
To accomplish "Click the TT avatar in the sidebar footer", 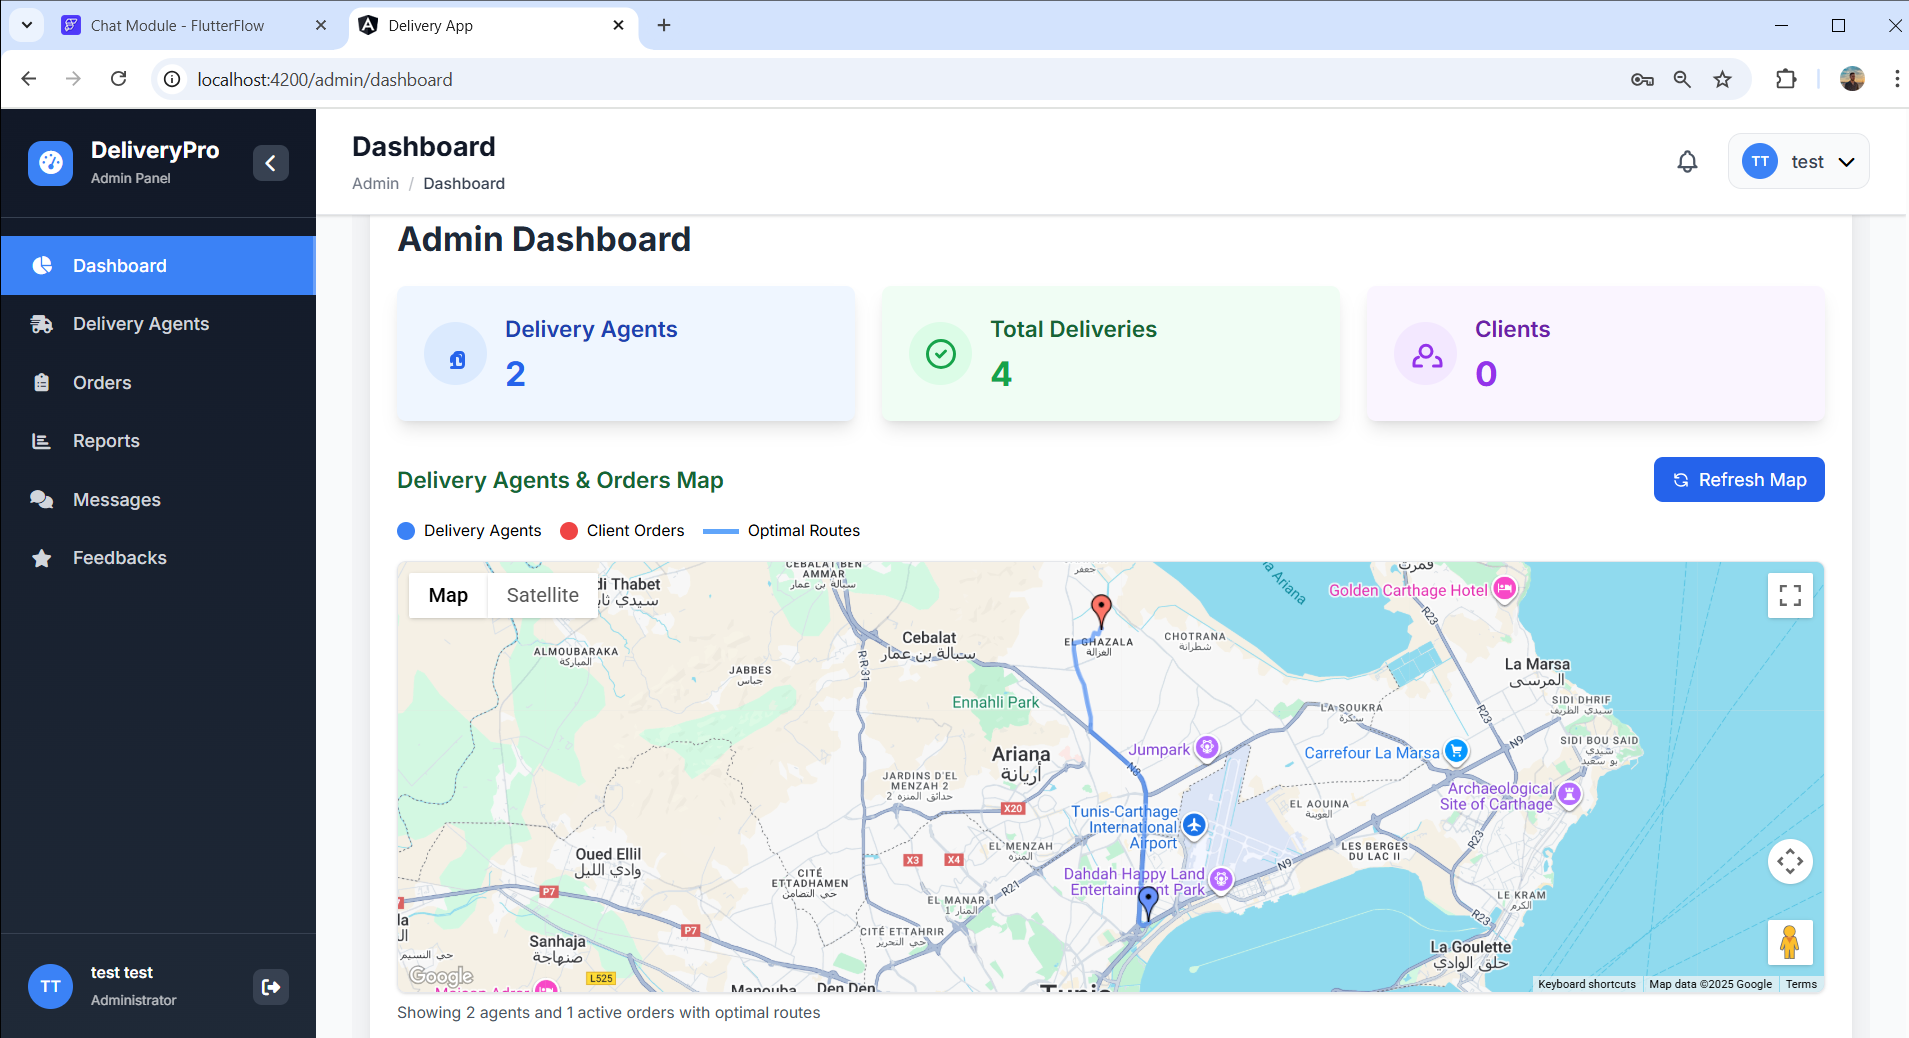I will [x=50, y=986].
